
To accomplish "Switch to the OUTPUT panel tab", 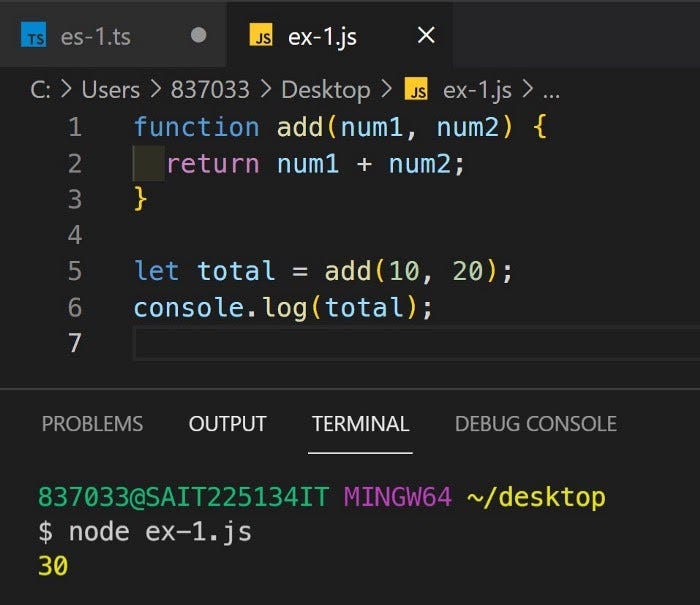I will (227, 423).
